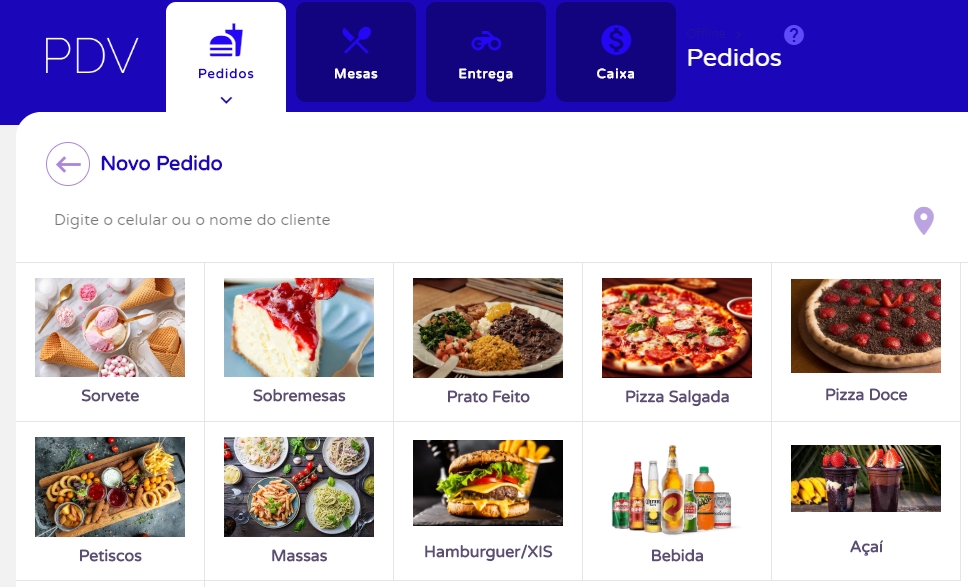968x587 pixels.
Task: Open the Entrega tab
Action: [486, 52]
